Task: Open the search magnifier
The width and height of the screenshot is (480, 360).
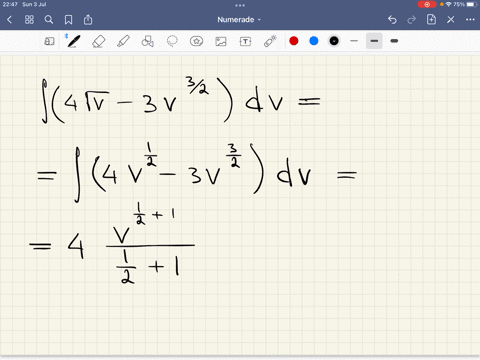Action: pyautogui.click(x=49, y=20)
